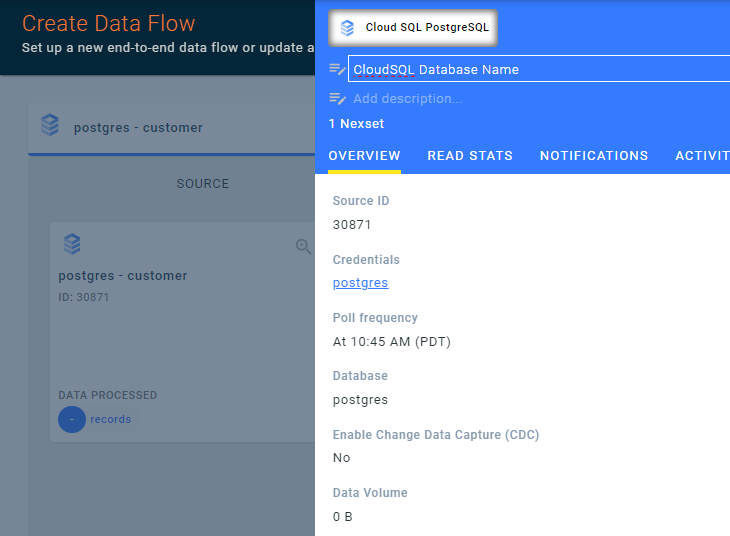Image resolution: width=730 pixels, height=536 pixels.
Task: Click the Poll frequency label
Action: [375, 318]
